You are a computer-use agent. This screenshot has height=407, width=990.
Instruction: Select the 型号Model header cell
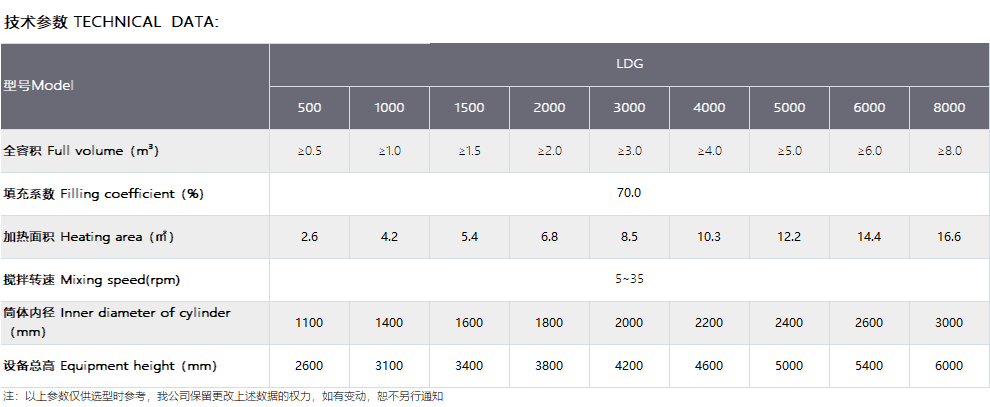pyautogui.click(x=39, y=86)
